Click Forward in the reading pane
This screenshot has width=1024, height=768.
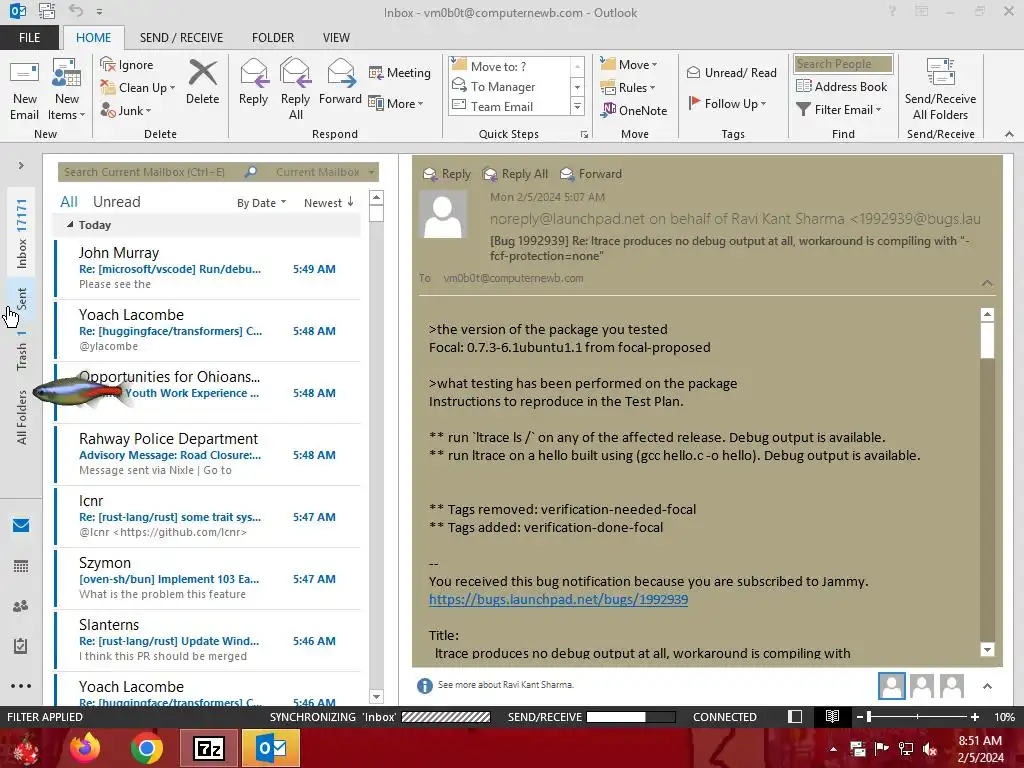591,174
